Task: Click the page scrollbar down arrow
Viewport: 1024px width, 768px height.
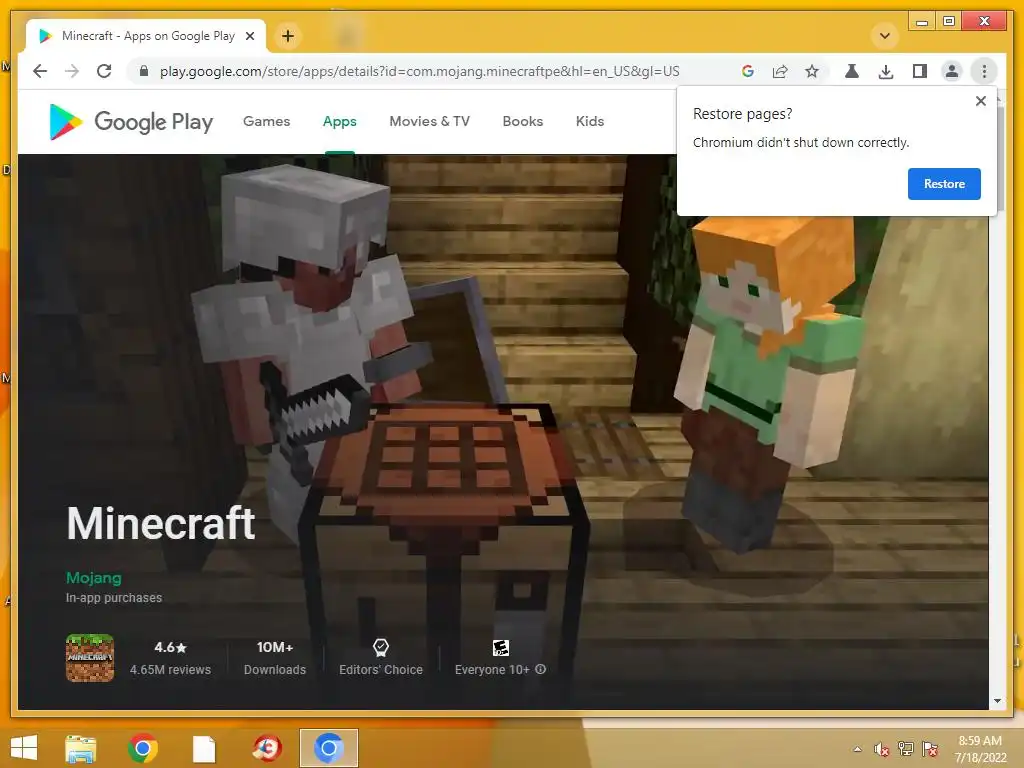Action: point(997,701)
